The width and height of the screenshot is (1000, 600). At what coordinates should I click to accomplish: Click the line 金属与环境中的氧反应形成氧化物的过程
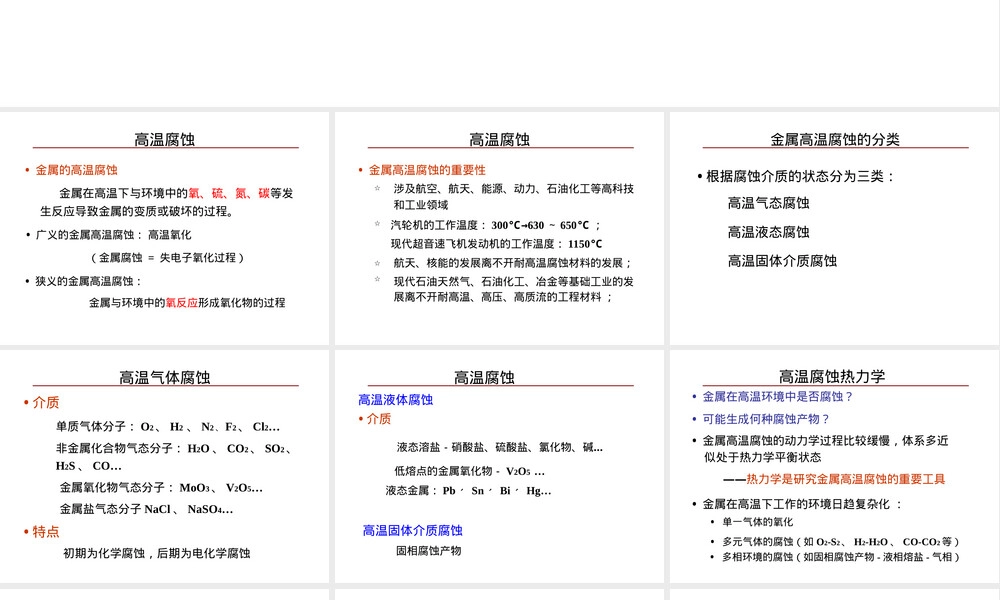pos(187,303)
